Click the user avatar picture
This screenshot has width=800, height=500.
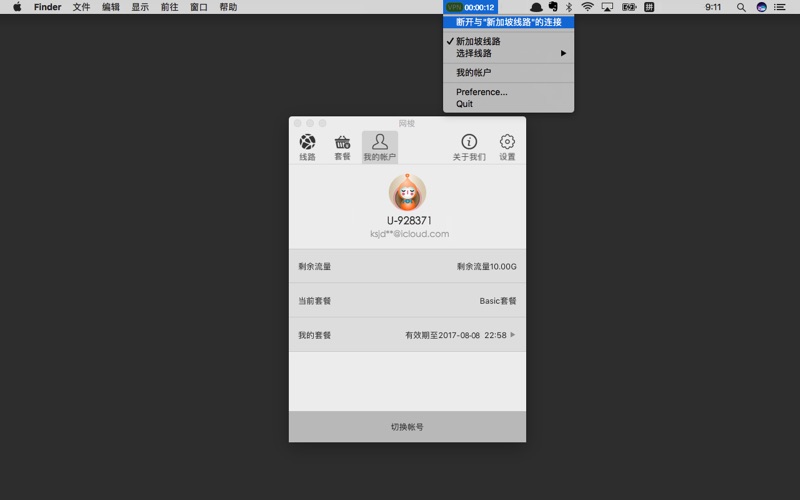(x=407, y=192)
